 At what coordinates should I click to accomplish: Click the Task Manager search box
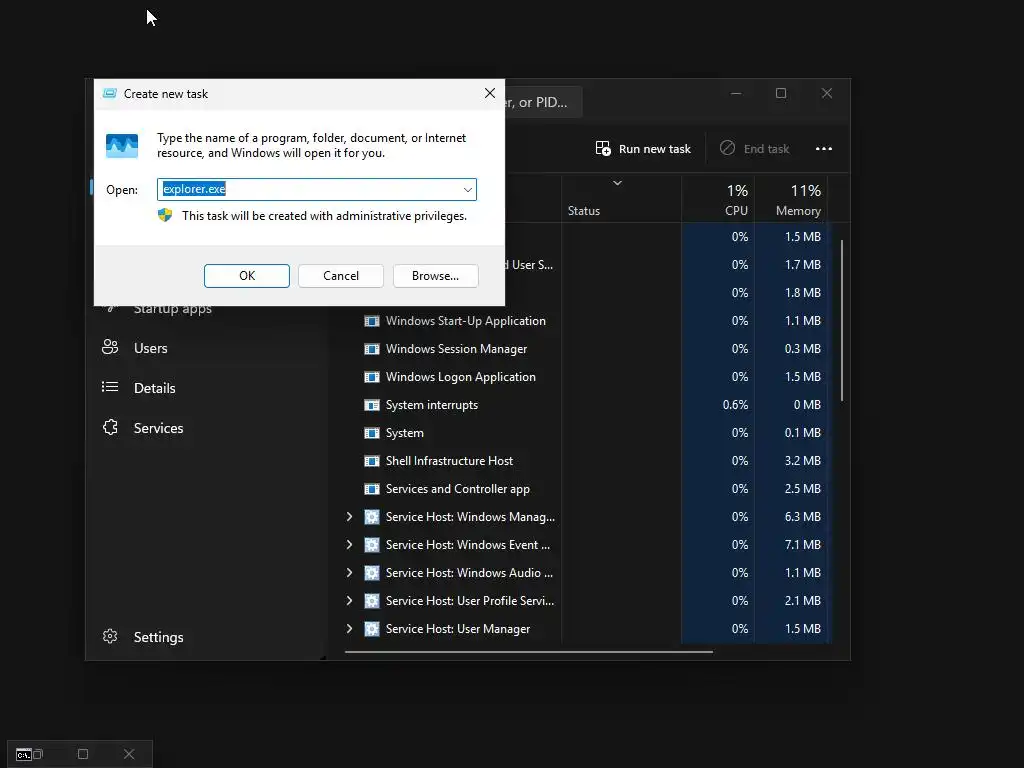click(x=543, y=103)
